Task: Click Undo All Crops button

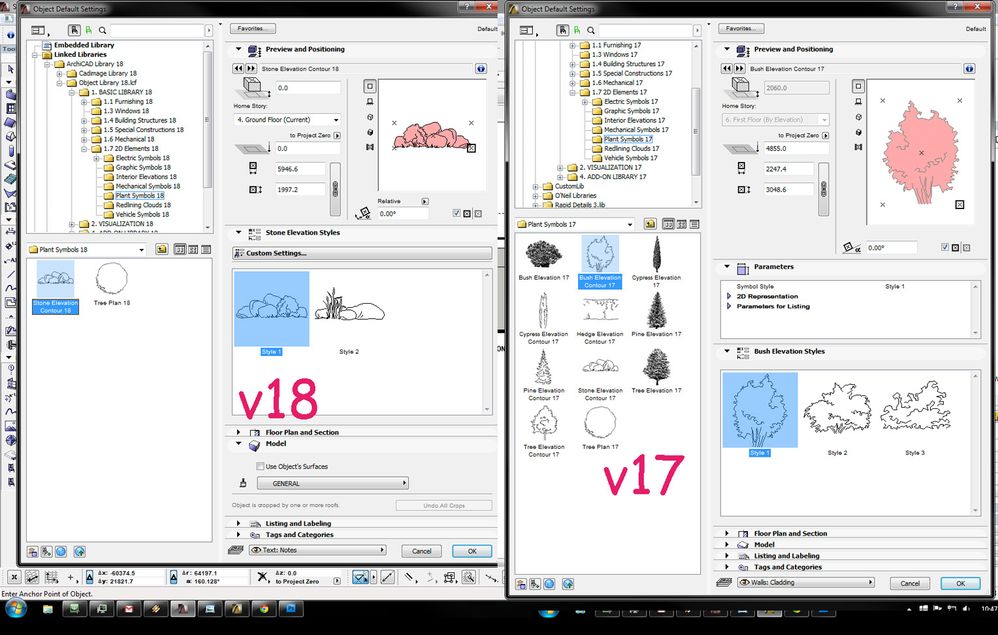Action: coord(444,505)
